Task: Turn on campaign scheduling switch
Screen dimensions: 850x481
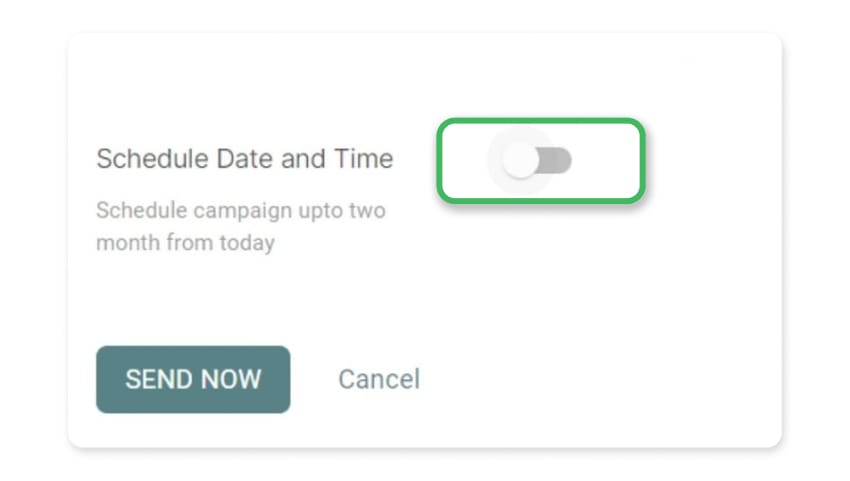Action: click(536, 161)
